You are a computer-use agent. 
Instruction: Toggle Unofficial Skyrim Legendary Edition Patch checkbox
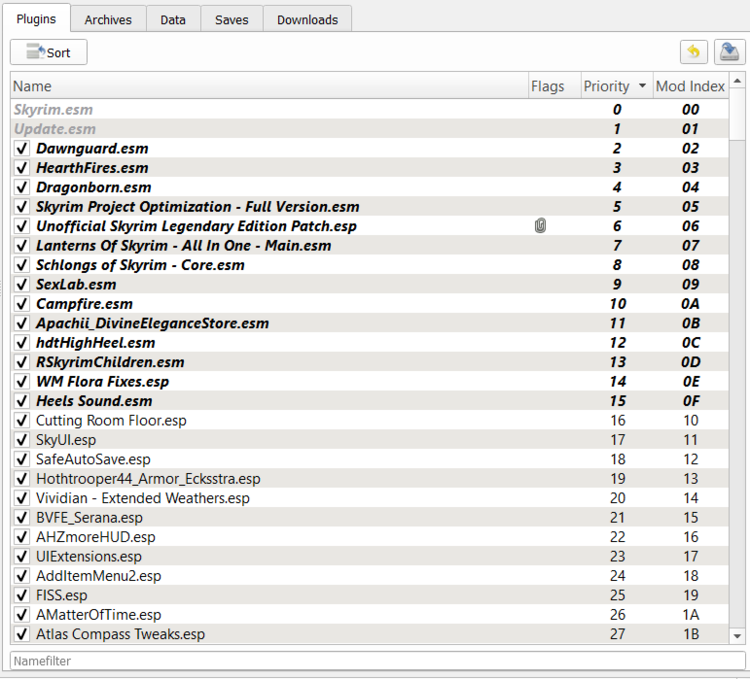(x=22, y=226)
